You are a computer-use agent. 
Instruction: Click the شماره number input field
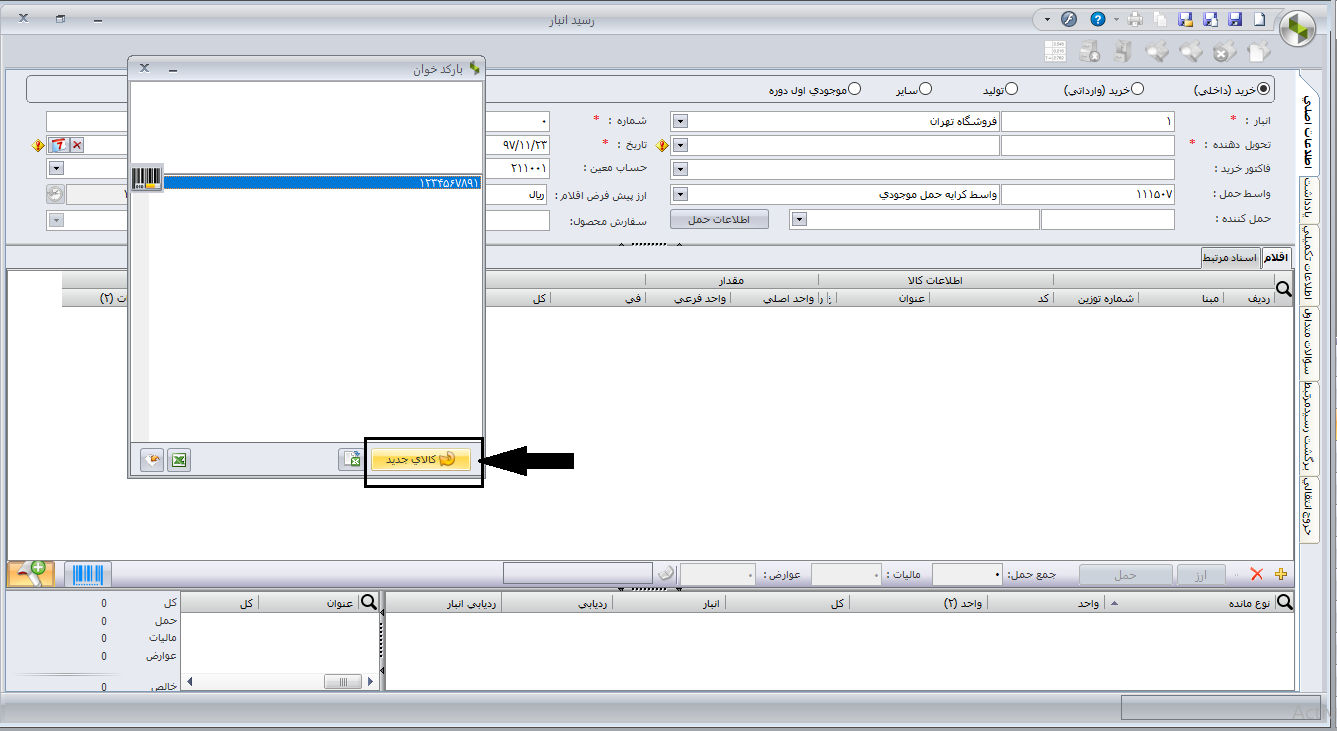click(x=517, y=121)
